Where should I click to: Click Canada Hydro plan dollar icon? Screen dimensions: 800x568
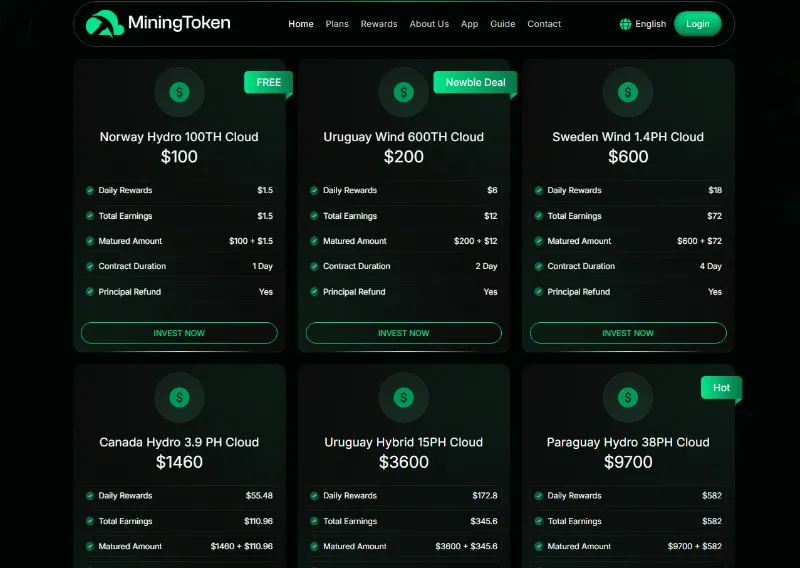(179, 398)
